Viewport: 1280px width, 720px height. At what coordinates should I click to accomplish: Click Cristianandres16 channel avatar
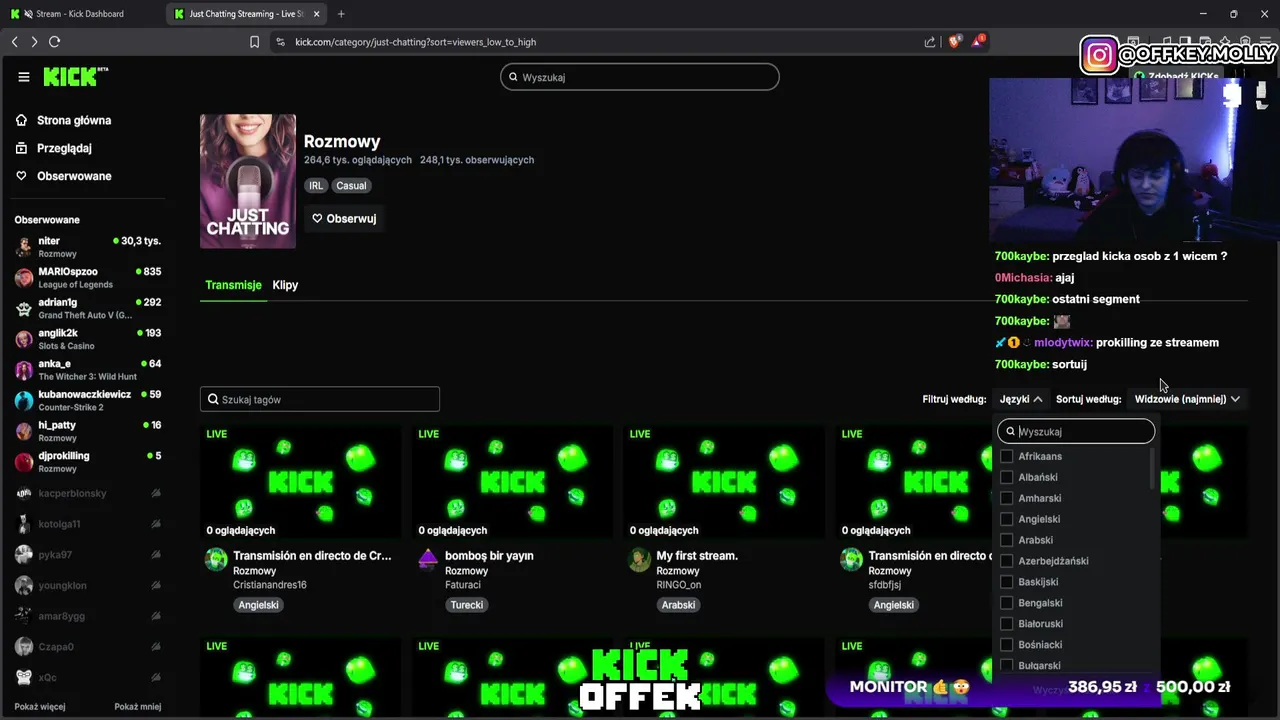[x=216, y=559]
